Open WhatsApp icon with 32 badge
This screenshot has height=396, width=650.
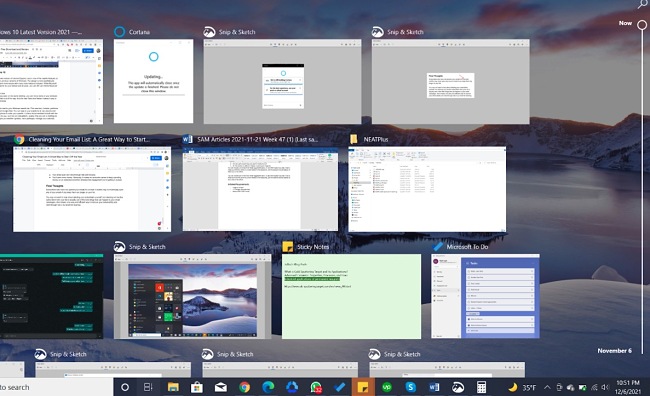pyautogui.click(x=316, y=387)
